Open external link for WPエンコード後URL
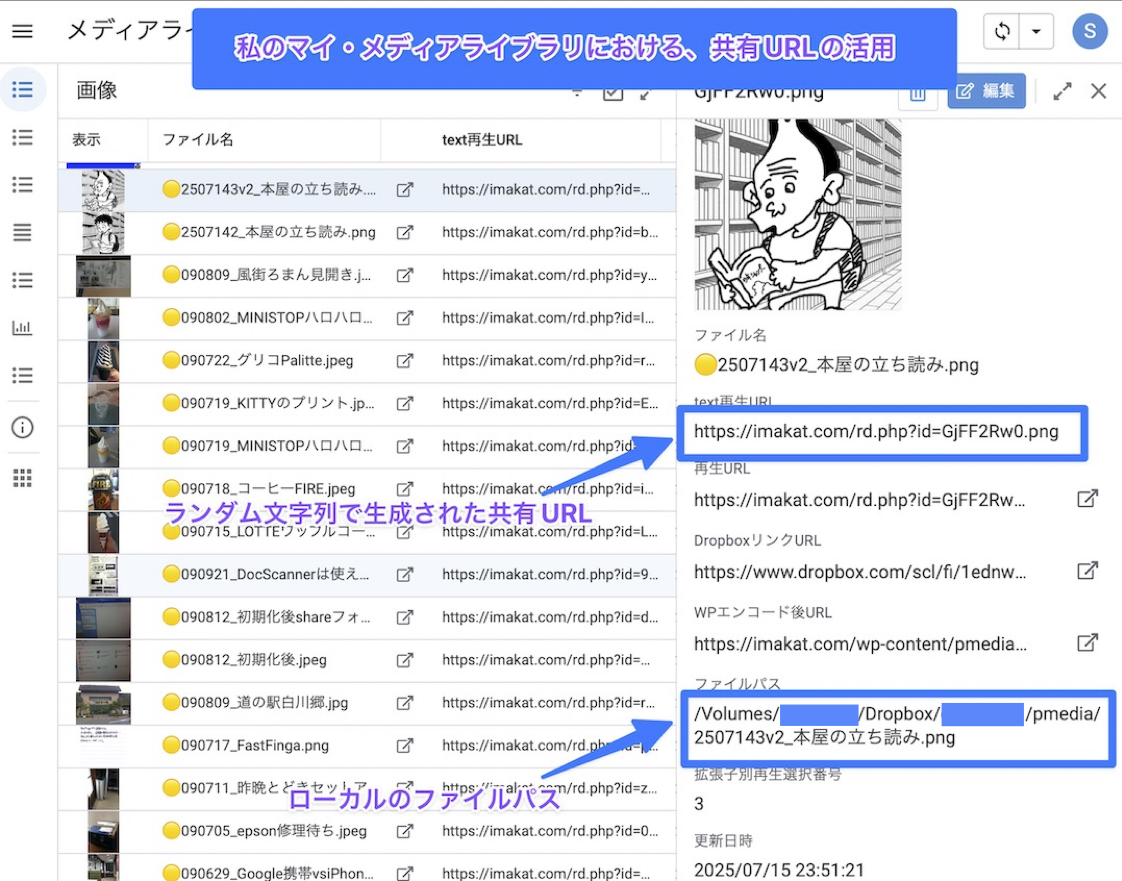Image resolution: width=1122 pixels, height=881 pixels. click(x=1087, y=643)
